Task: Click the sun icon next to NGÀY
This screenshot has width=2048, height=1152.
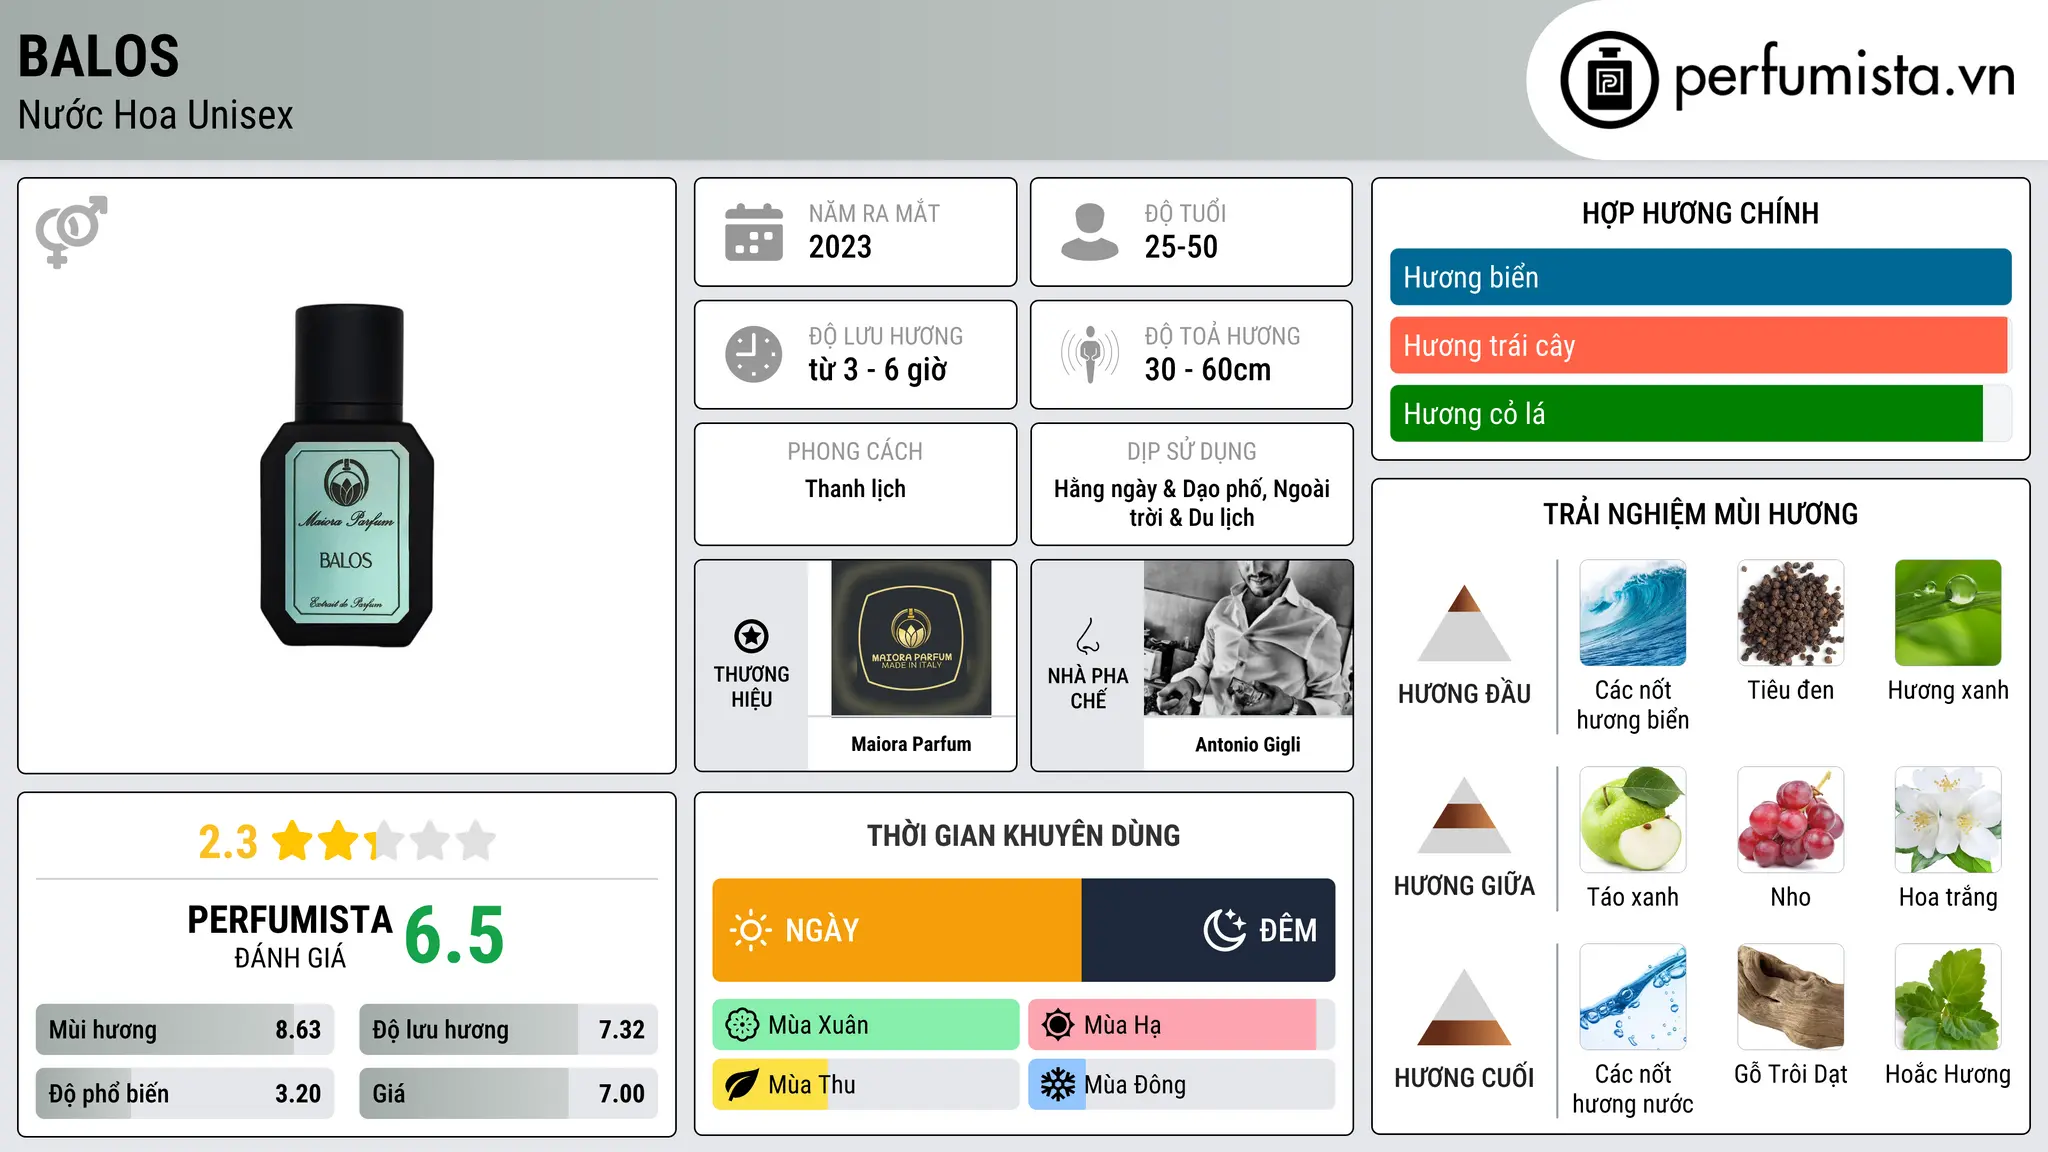Action: (750, 930)
